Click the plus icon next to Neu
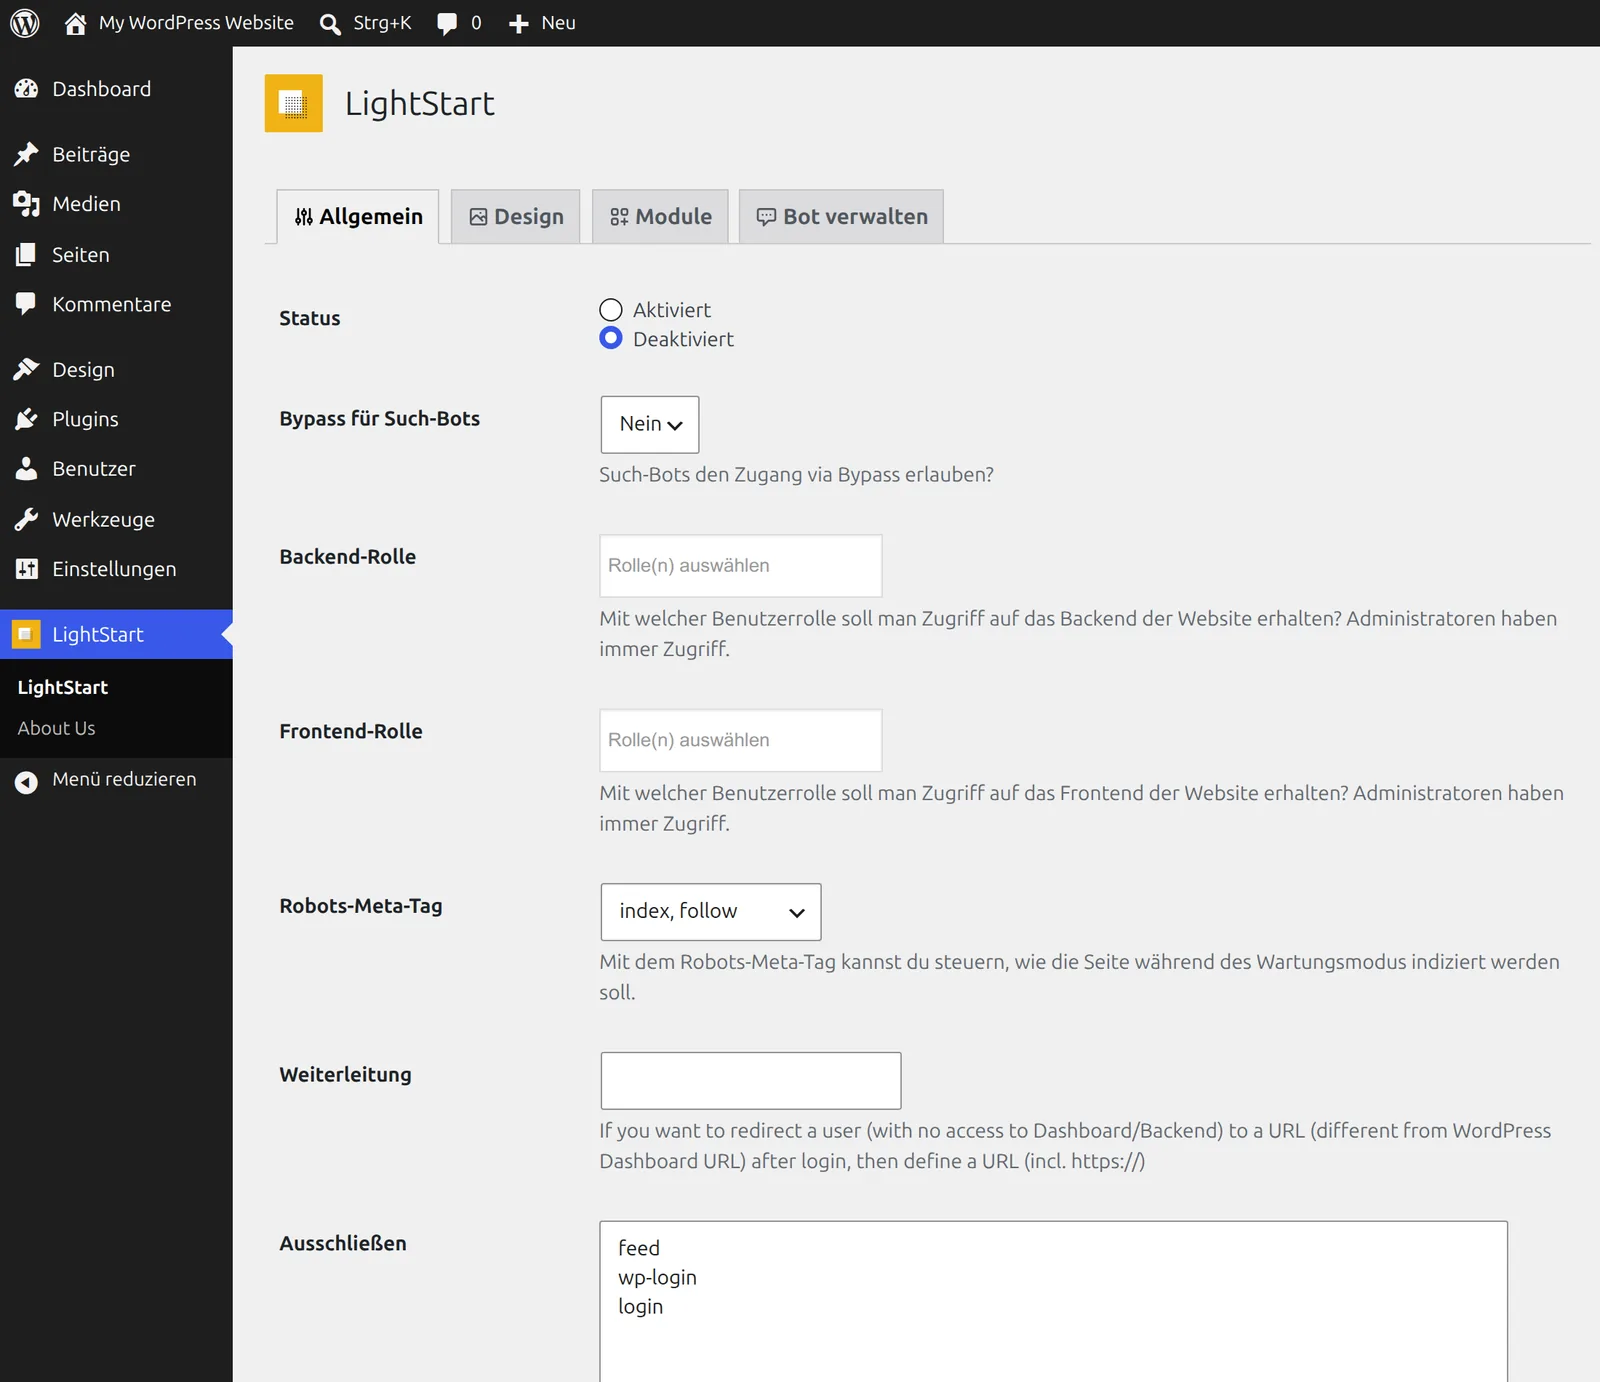The height and width of the screenshot is (1382, 1600). 518,24
